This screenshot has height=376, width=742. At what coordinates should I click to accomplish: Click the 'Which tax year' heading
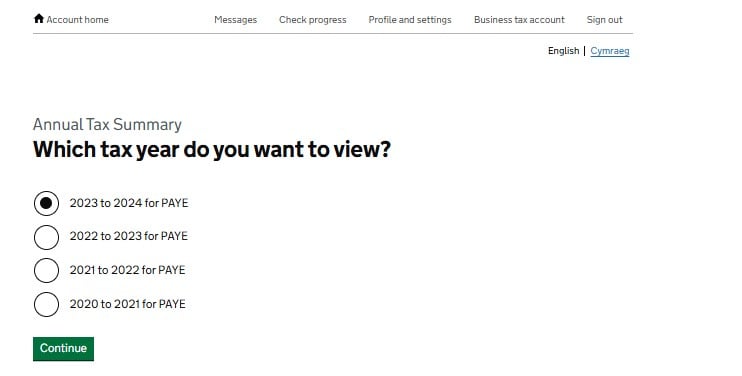pyautogui.click(x=212, y=150)
